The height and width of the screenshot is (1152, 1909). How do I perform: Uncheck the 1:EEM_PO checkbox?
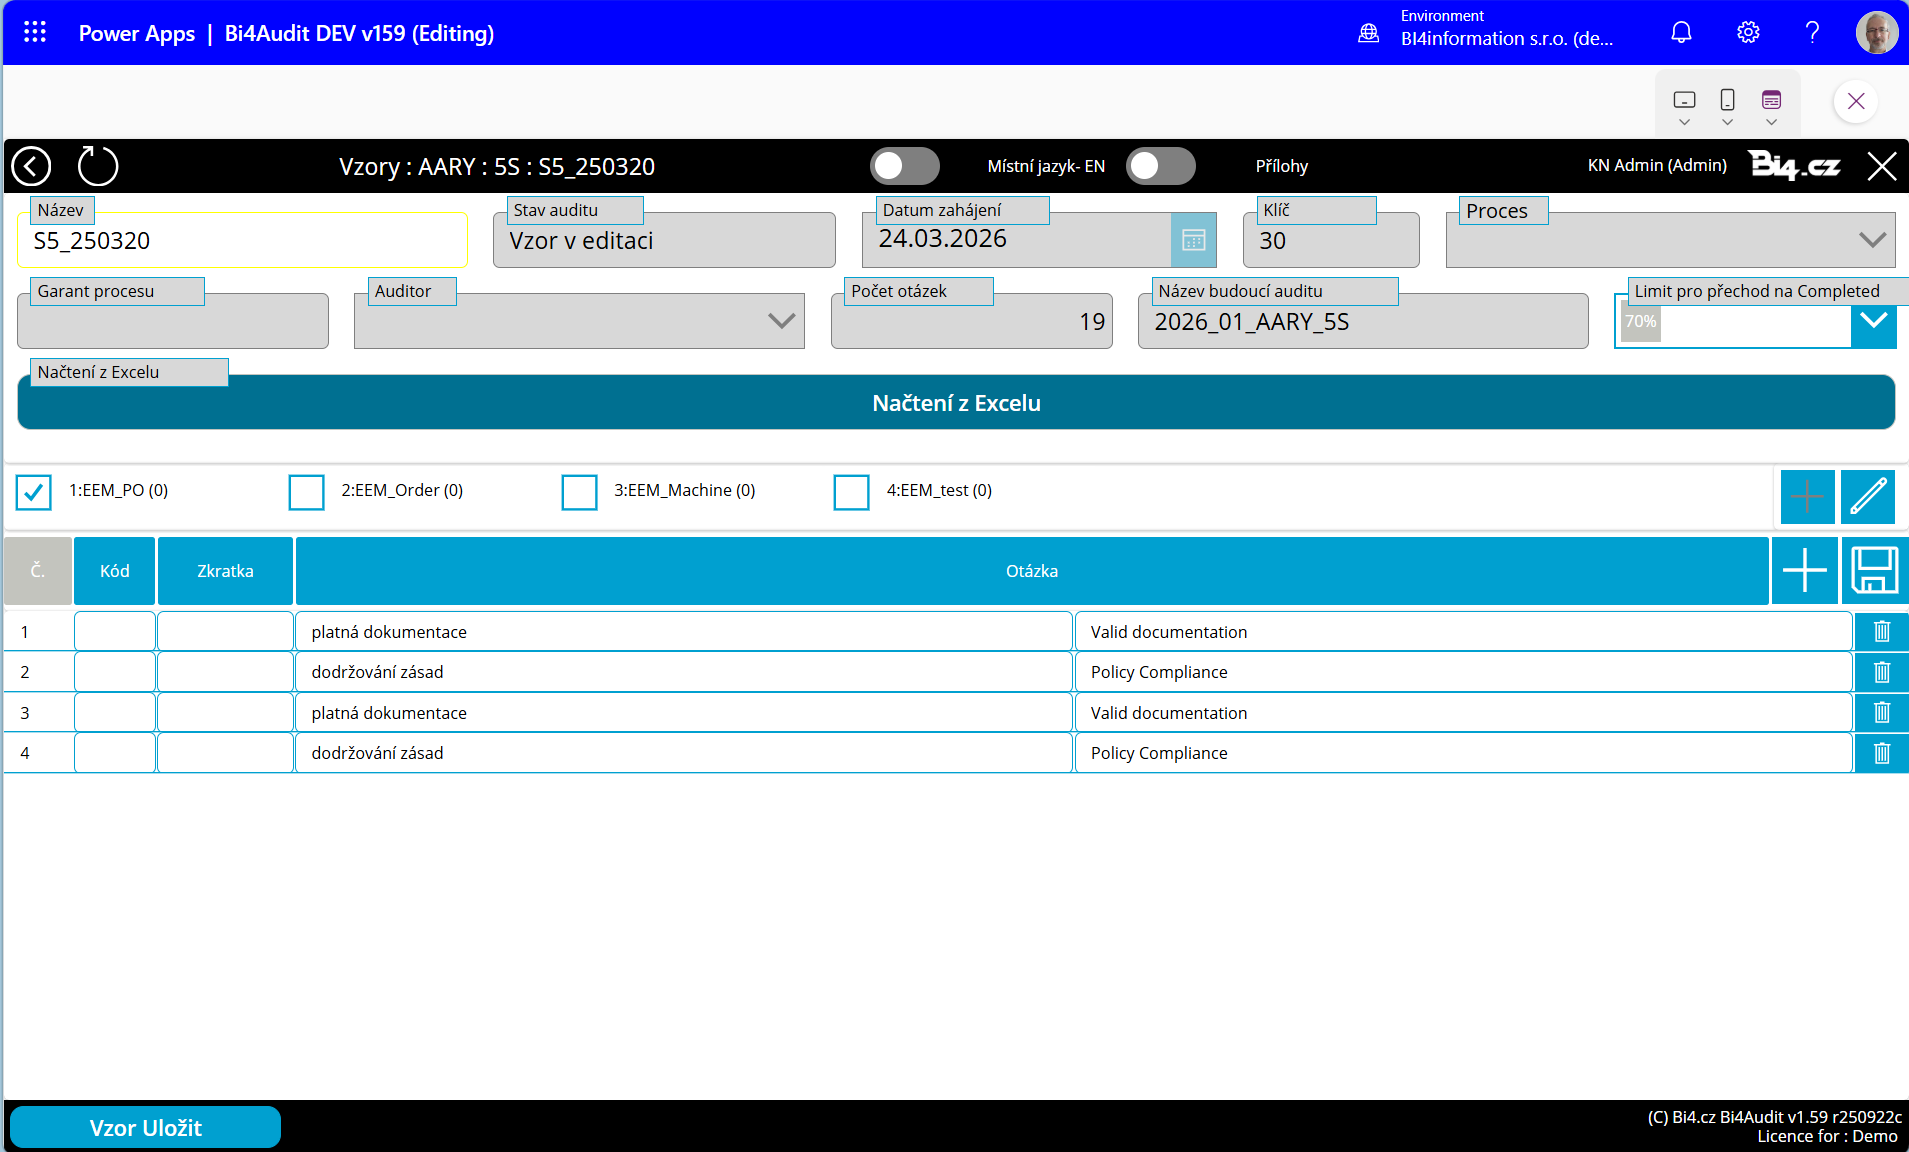pyautogui.click(x=34, y=492)
